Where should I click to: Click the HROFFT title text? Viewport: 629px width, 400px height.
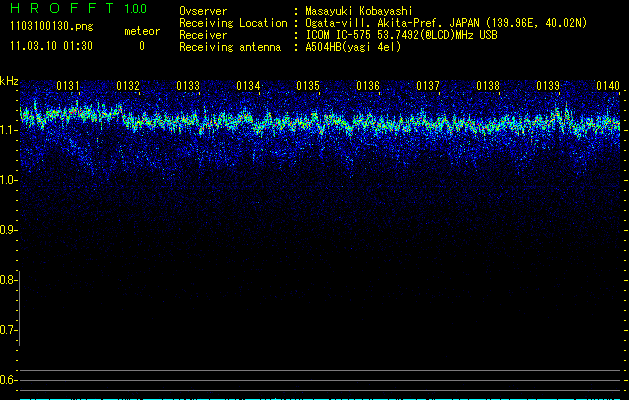tap(59, 10)
